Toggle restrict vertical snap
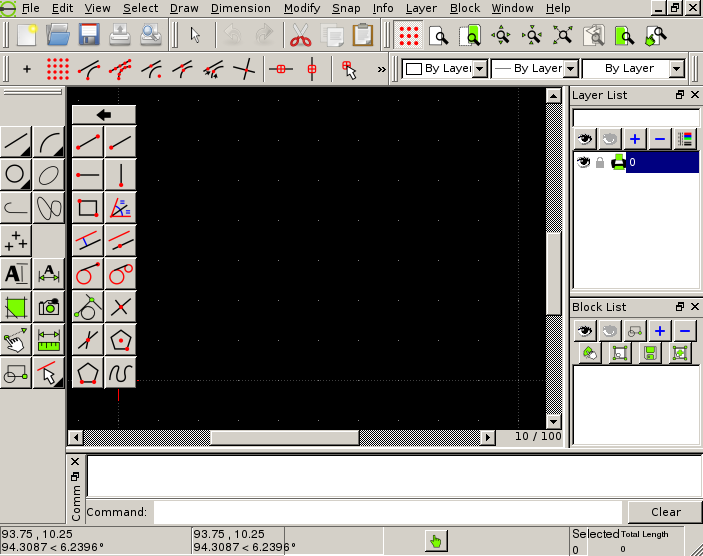703x556 pixels. click(x=312, y=69)
